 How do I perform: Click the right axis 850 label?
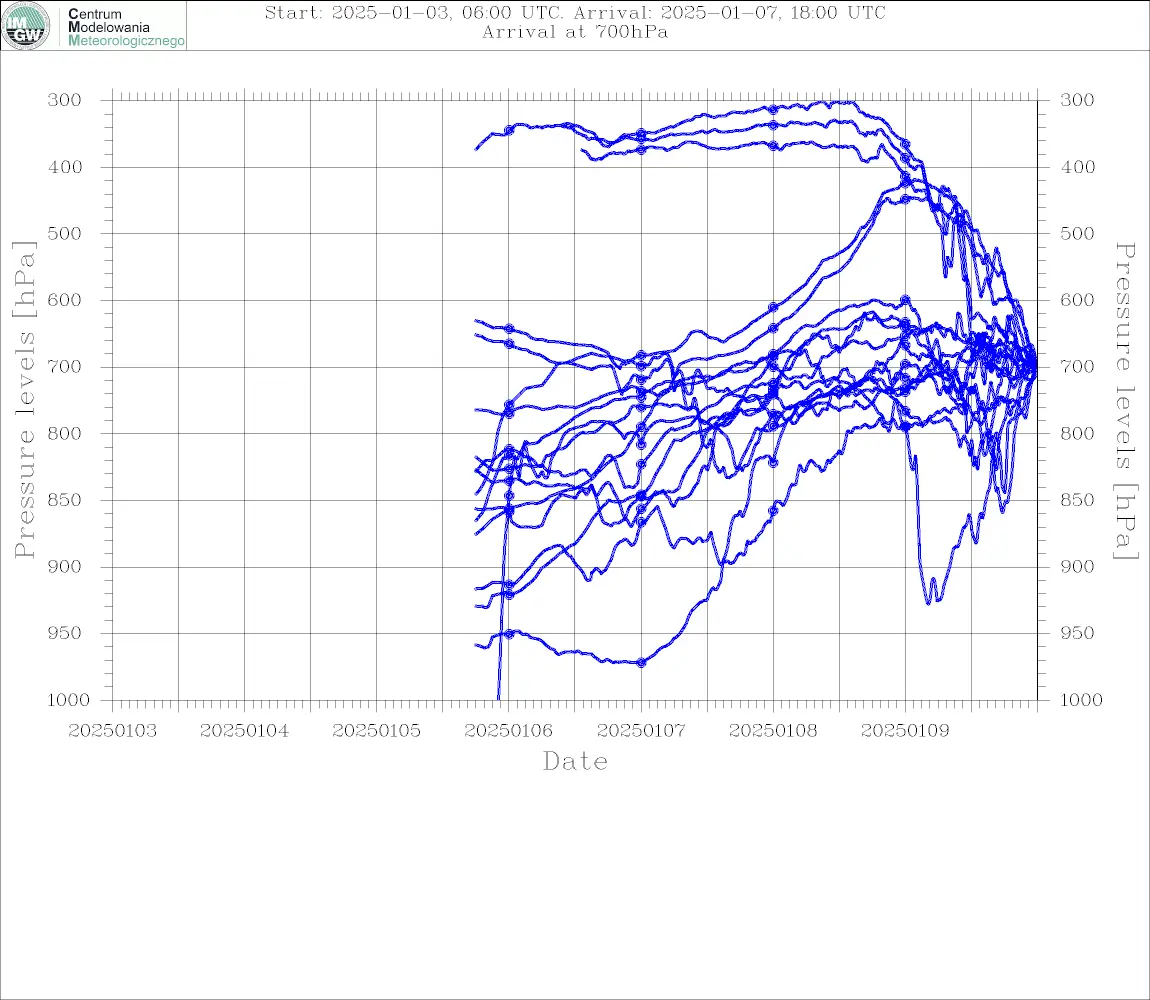1077,500
